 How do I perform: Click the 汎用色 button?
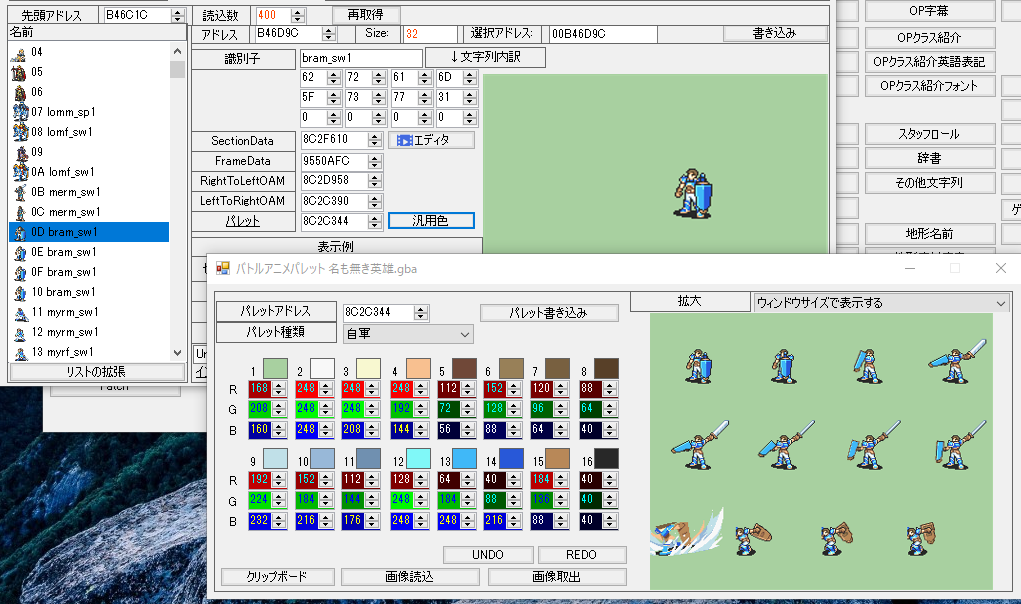click(431, 221)
